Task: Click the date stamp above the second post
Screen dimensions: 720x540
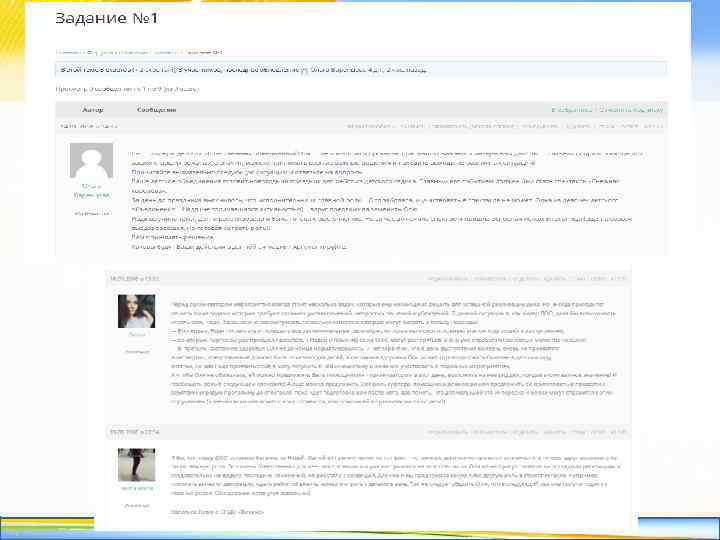Action: [135, 278]
